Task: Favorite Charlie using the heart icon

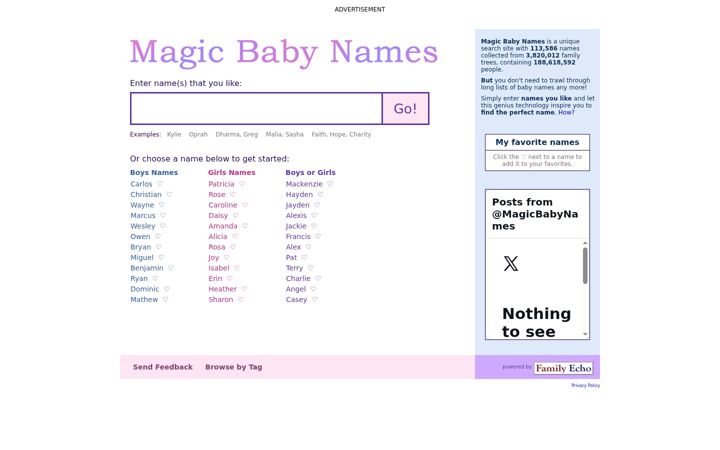Action: point(318,279)
